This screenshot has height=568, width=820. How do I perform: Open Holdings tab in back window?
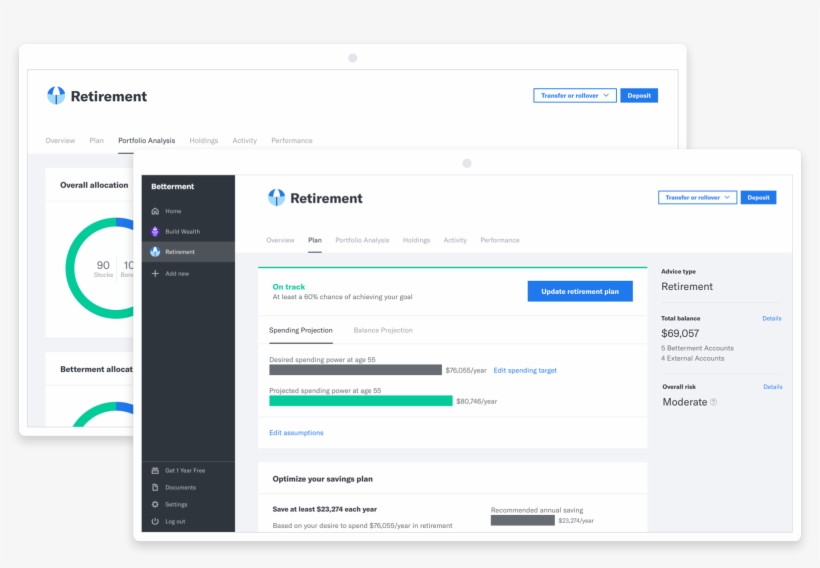[x=204, y=141]
